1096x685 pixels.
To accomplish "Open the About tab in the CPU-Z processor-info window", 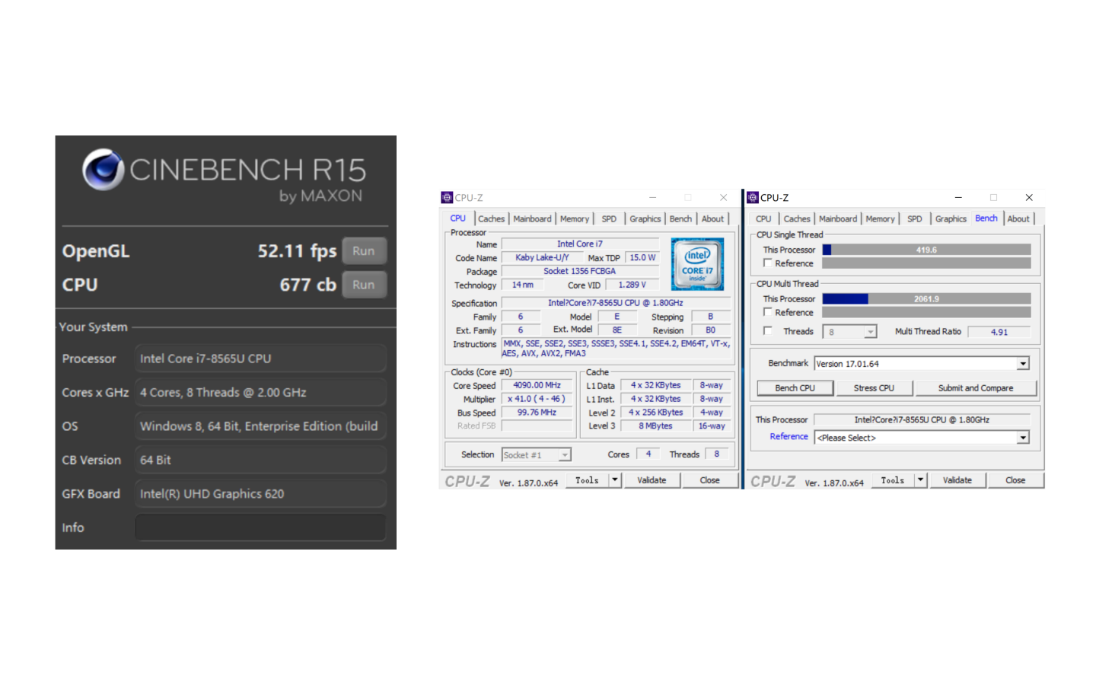I will click(713, 219).
